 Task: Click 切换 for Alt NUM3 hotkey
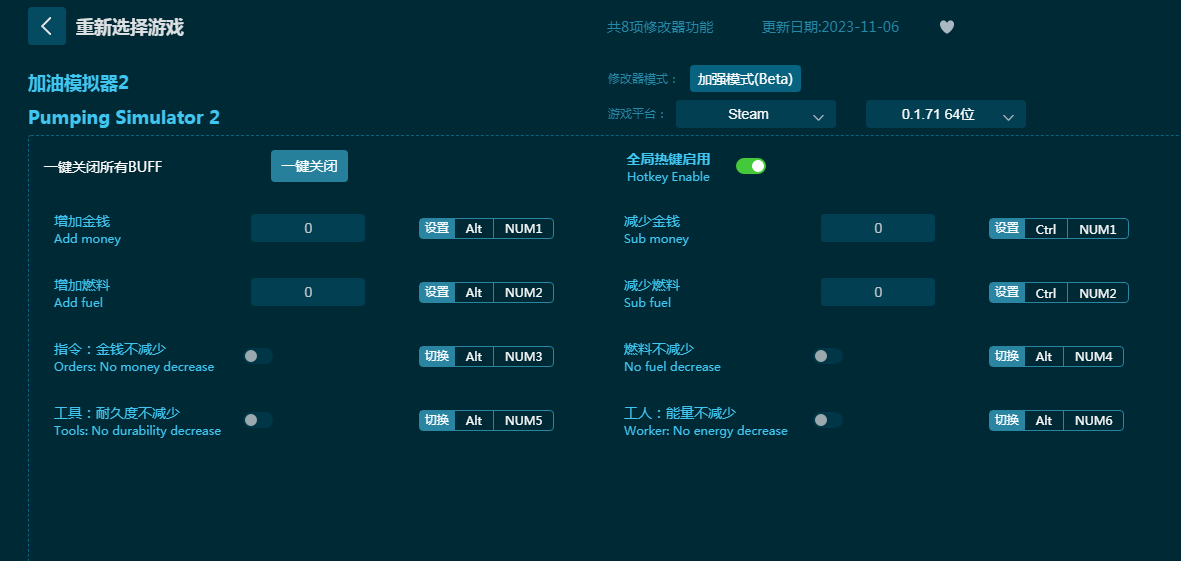[x=437, y=357]
